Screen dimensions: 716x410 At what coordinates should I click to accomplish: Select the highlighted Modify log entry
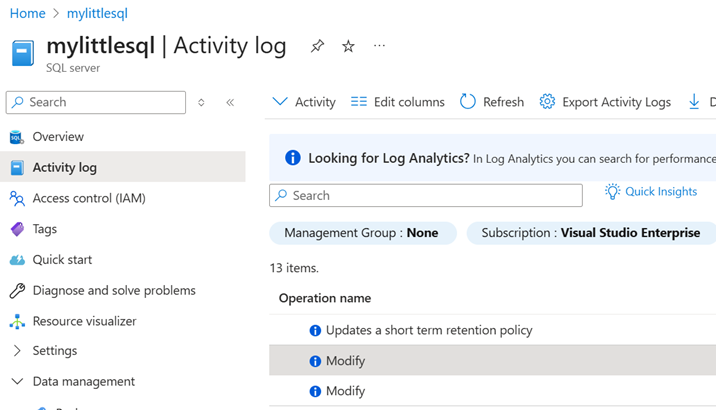[492, 361]
